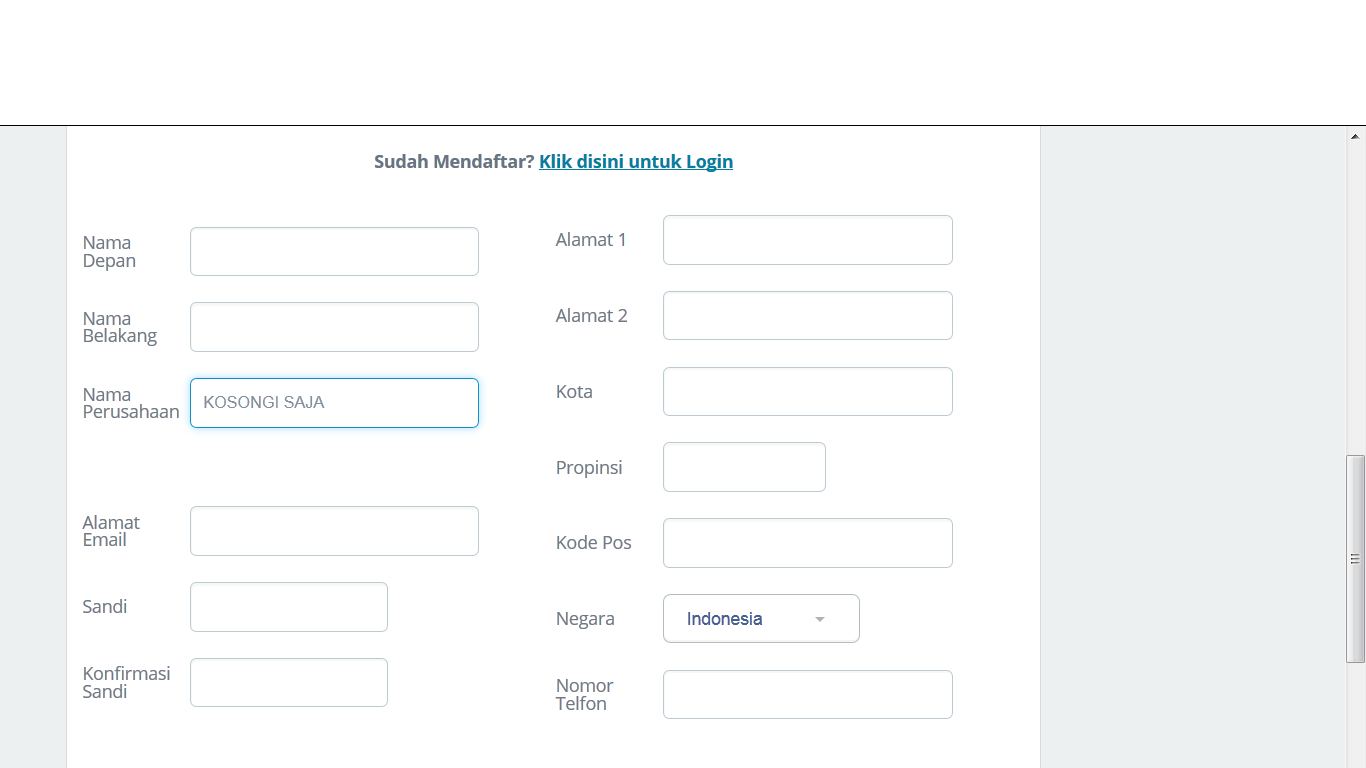Click the scrollbar track above the thumb
The image size is (1366, 768).
(x=1356, y=300)
